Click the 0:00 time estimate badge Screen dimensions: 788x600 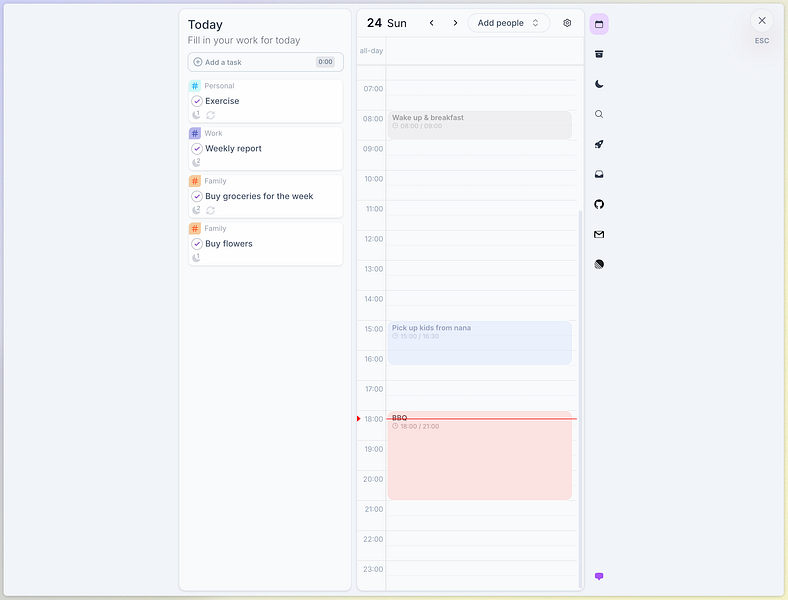(325, 62)
